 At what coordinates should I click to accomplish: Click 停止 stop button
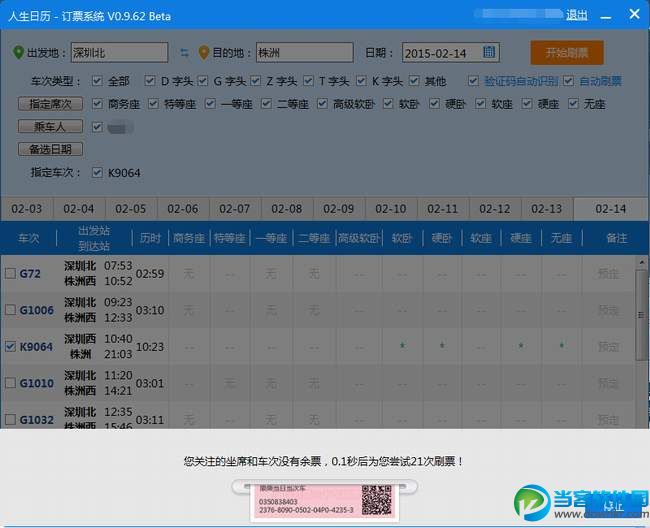(614, 506)
